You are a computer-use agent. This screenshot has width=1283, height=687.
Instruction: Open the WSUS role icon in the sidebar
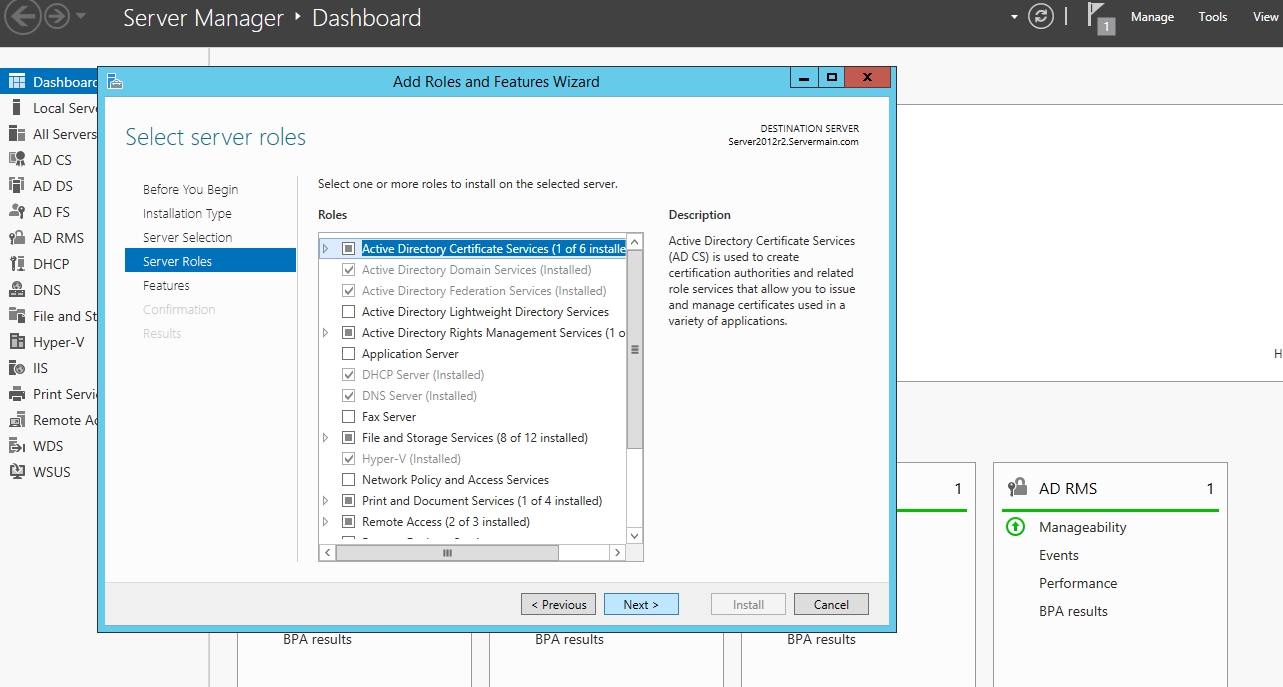(17, 472)
